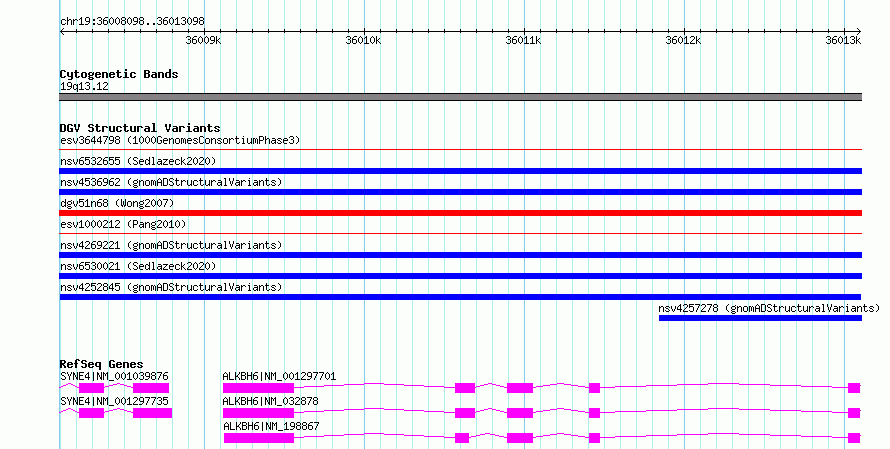Select the Cytogenetic Bands track heading
This screenshot has height=449, width=890.
click(119, 74)
